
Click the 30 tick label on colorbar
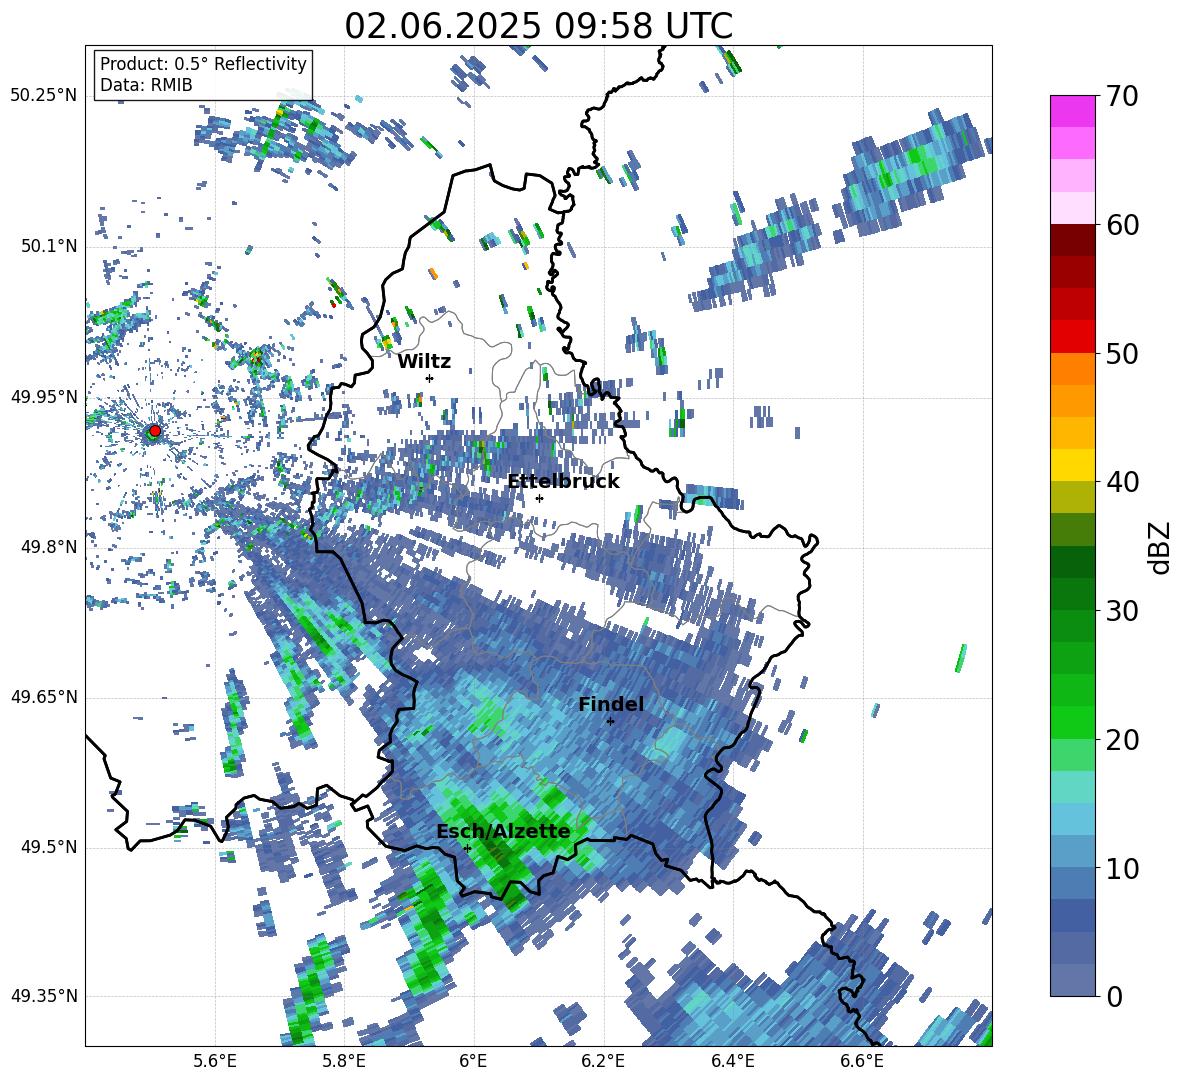pyautogui.click(x=1122, y=610)
